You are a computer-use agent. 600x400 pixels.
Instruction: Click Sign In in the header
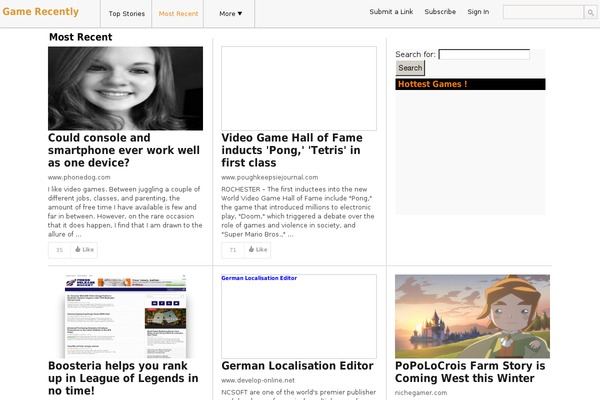478,12
